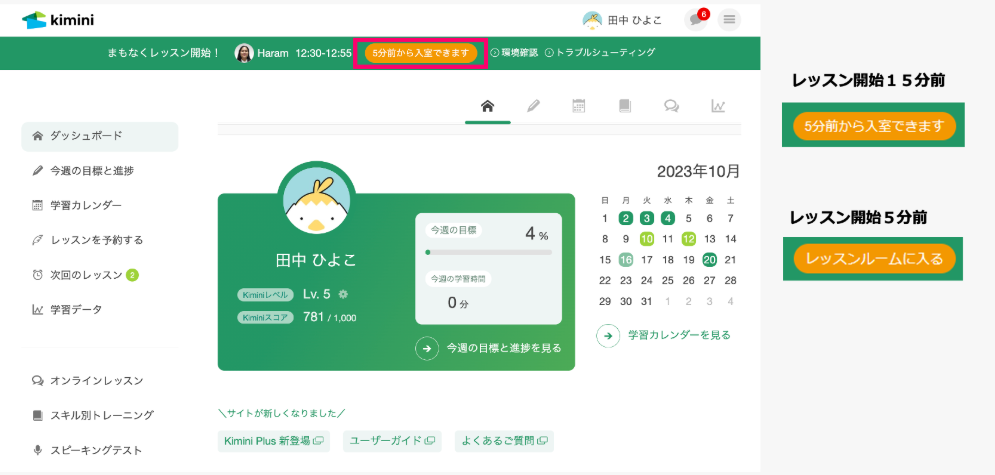995x475 pixels.
Task: Select the pencil tab icon
Action: pyautogui.click(x=534, y=106)
